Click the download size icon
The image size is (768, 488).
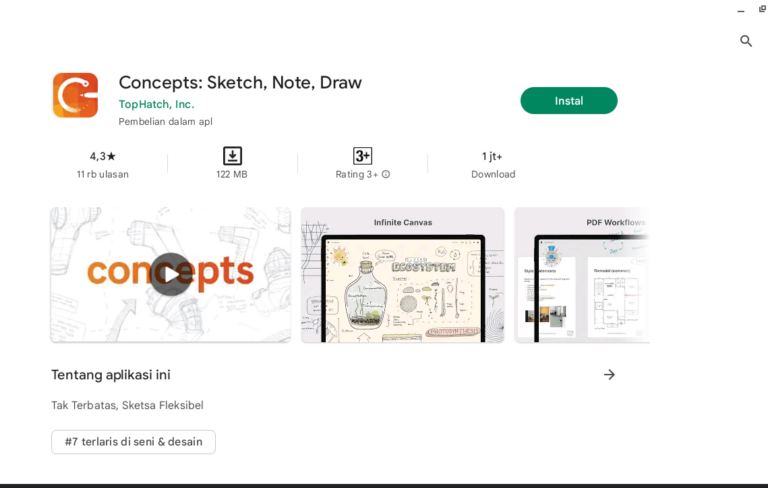point(232,156)
